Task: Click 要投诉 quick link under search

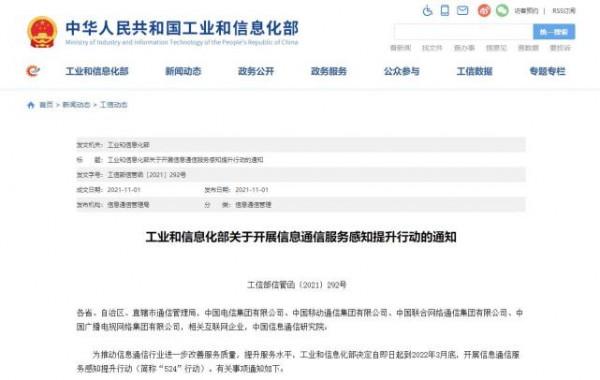Action: click(x=560, y=48)
